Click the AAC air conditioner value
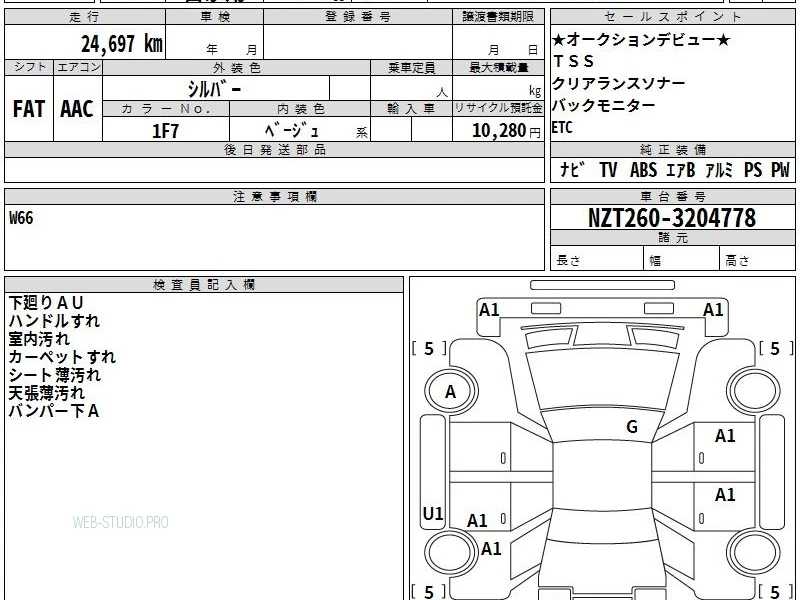 (77, 109)
